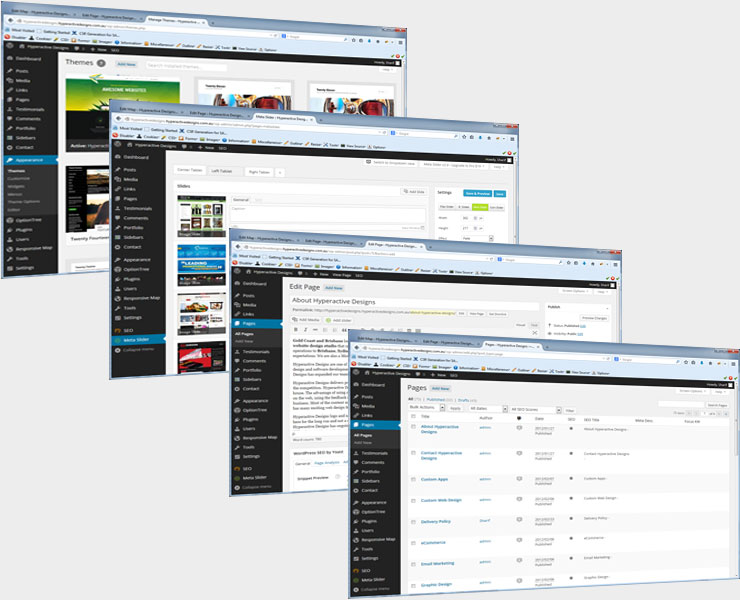Open Meta Slider in the Pages window sidebar
Screen dimensions: 740x600
coord(373,580)
